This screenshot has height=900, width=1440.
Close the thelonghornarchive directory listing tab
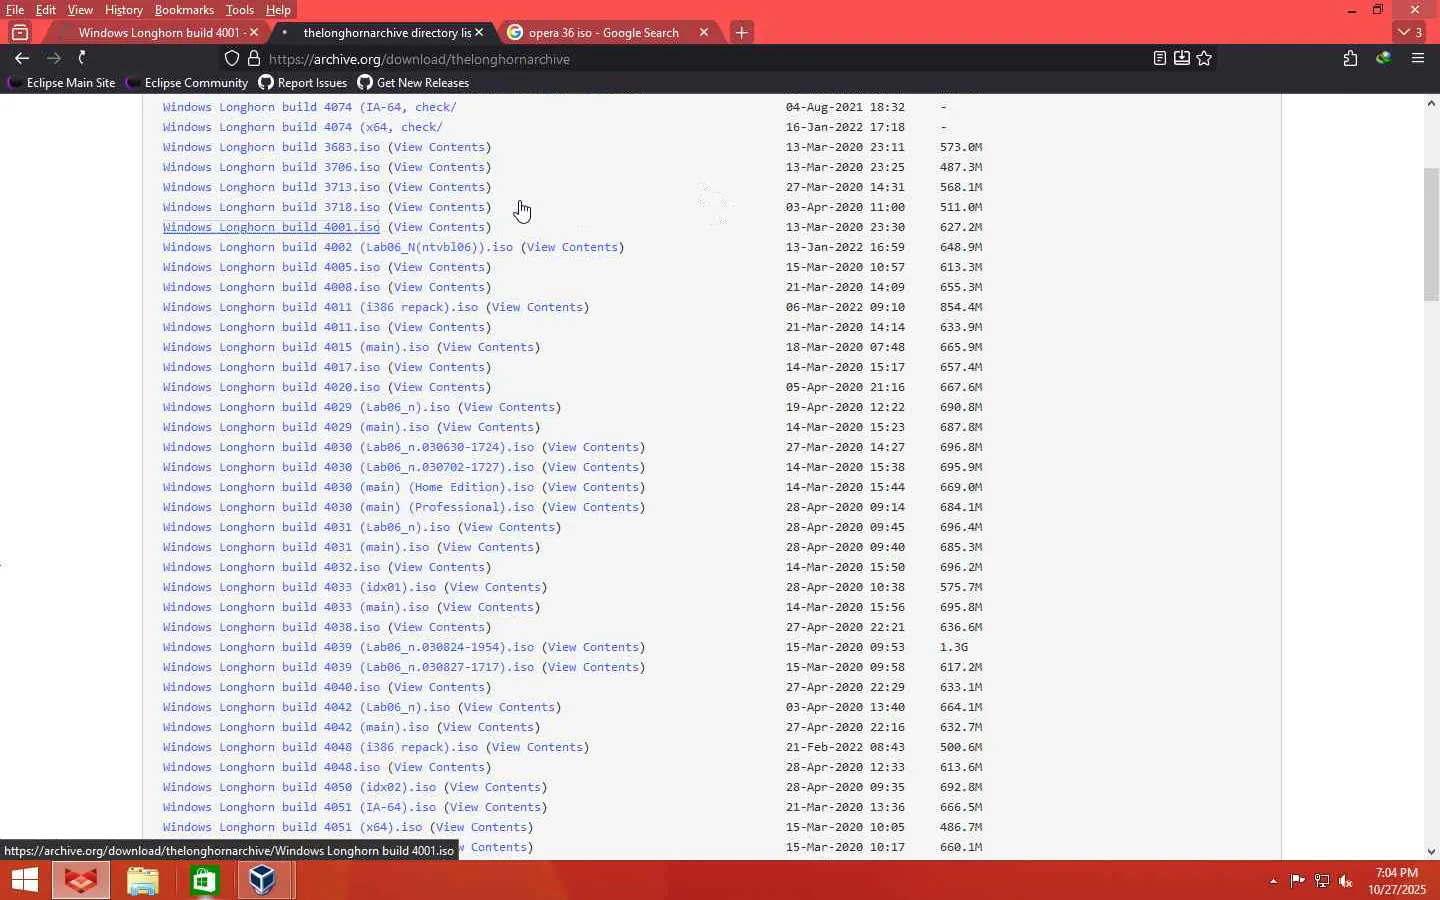(x=479, y=32)
